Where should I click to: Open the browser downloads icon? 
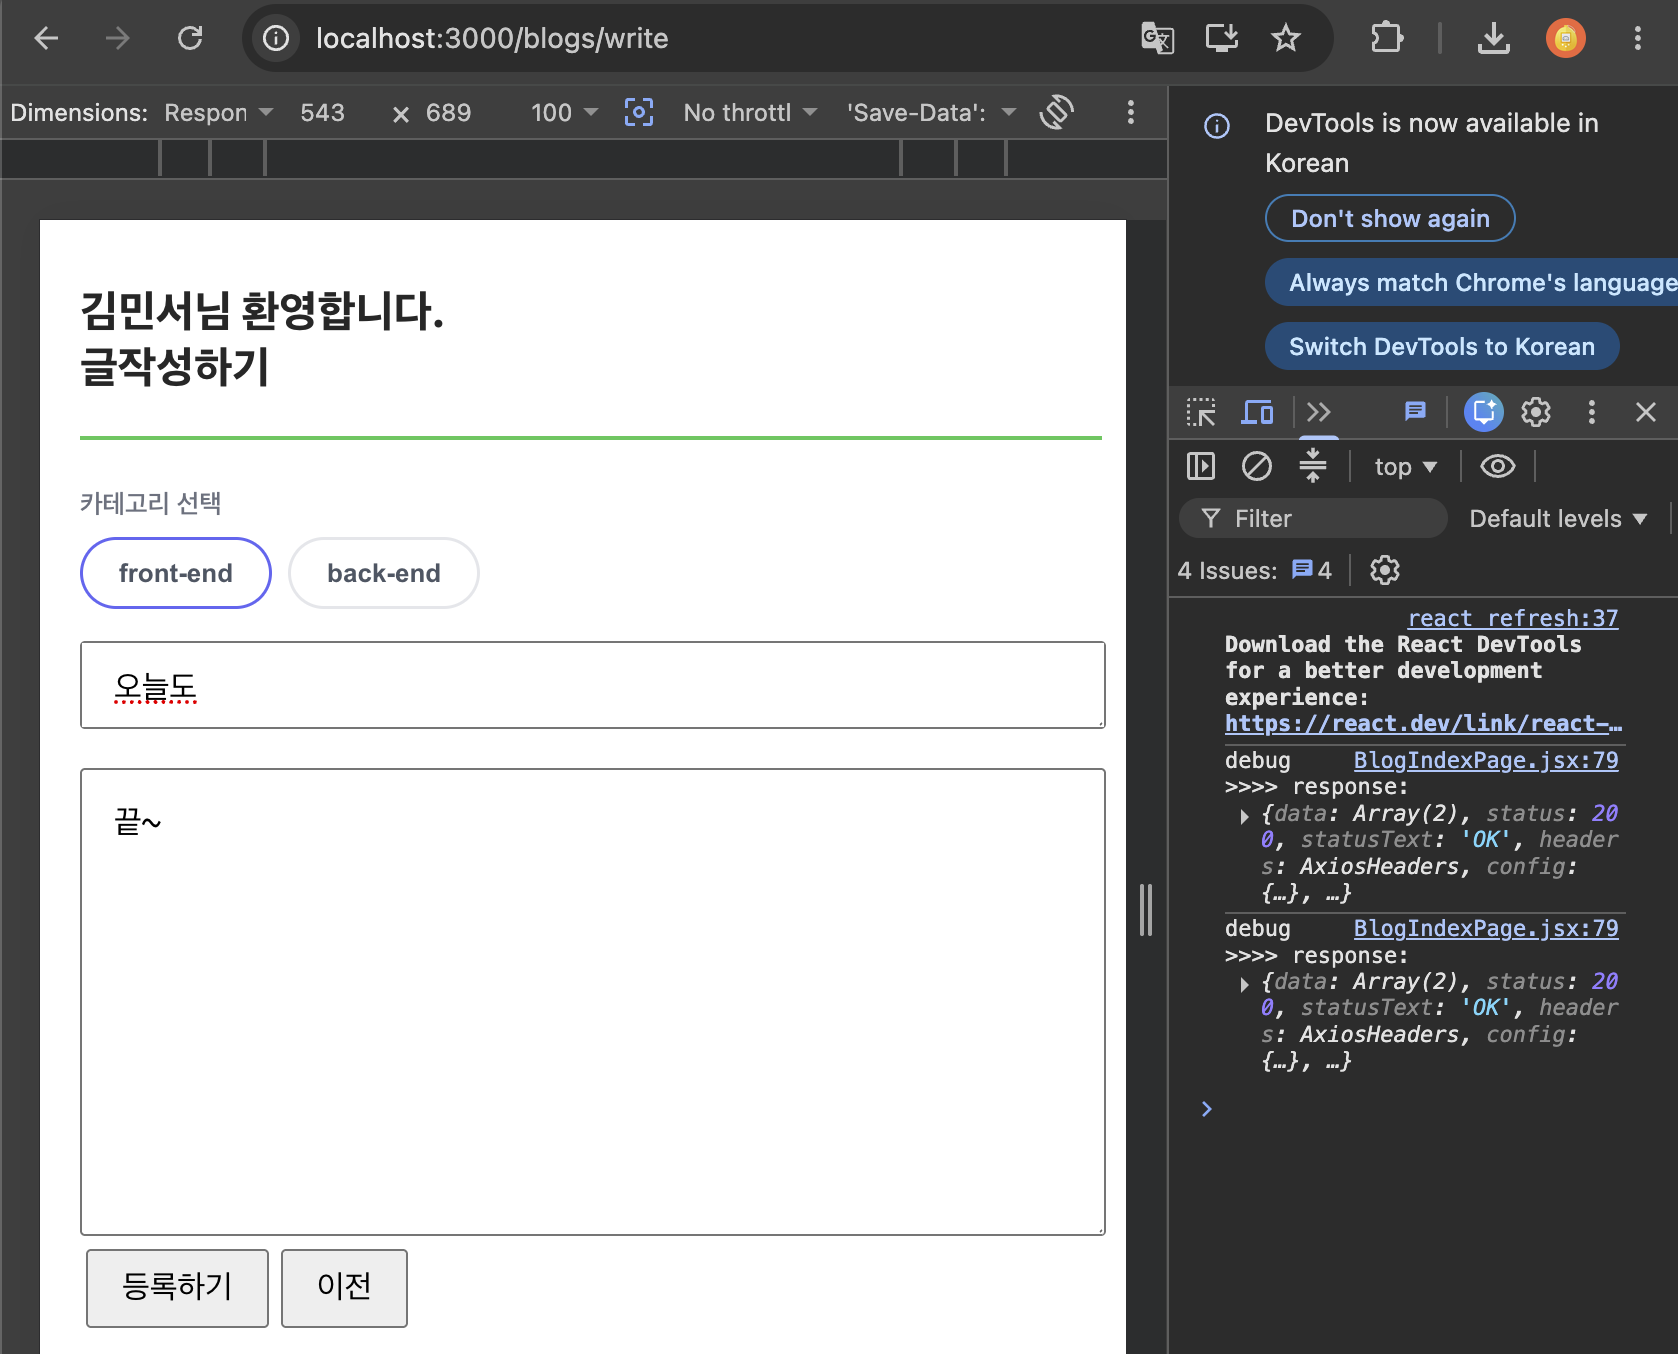tap(1493, 38)
